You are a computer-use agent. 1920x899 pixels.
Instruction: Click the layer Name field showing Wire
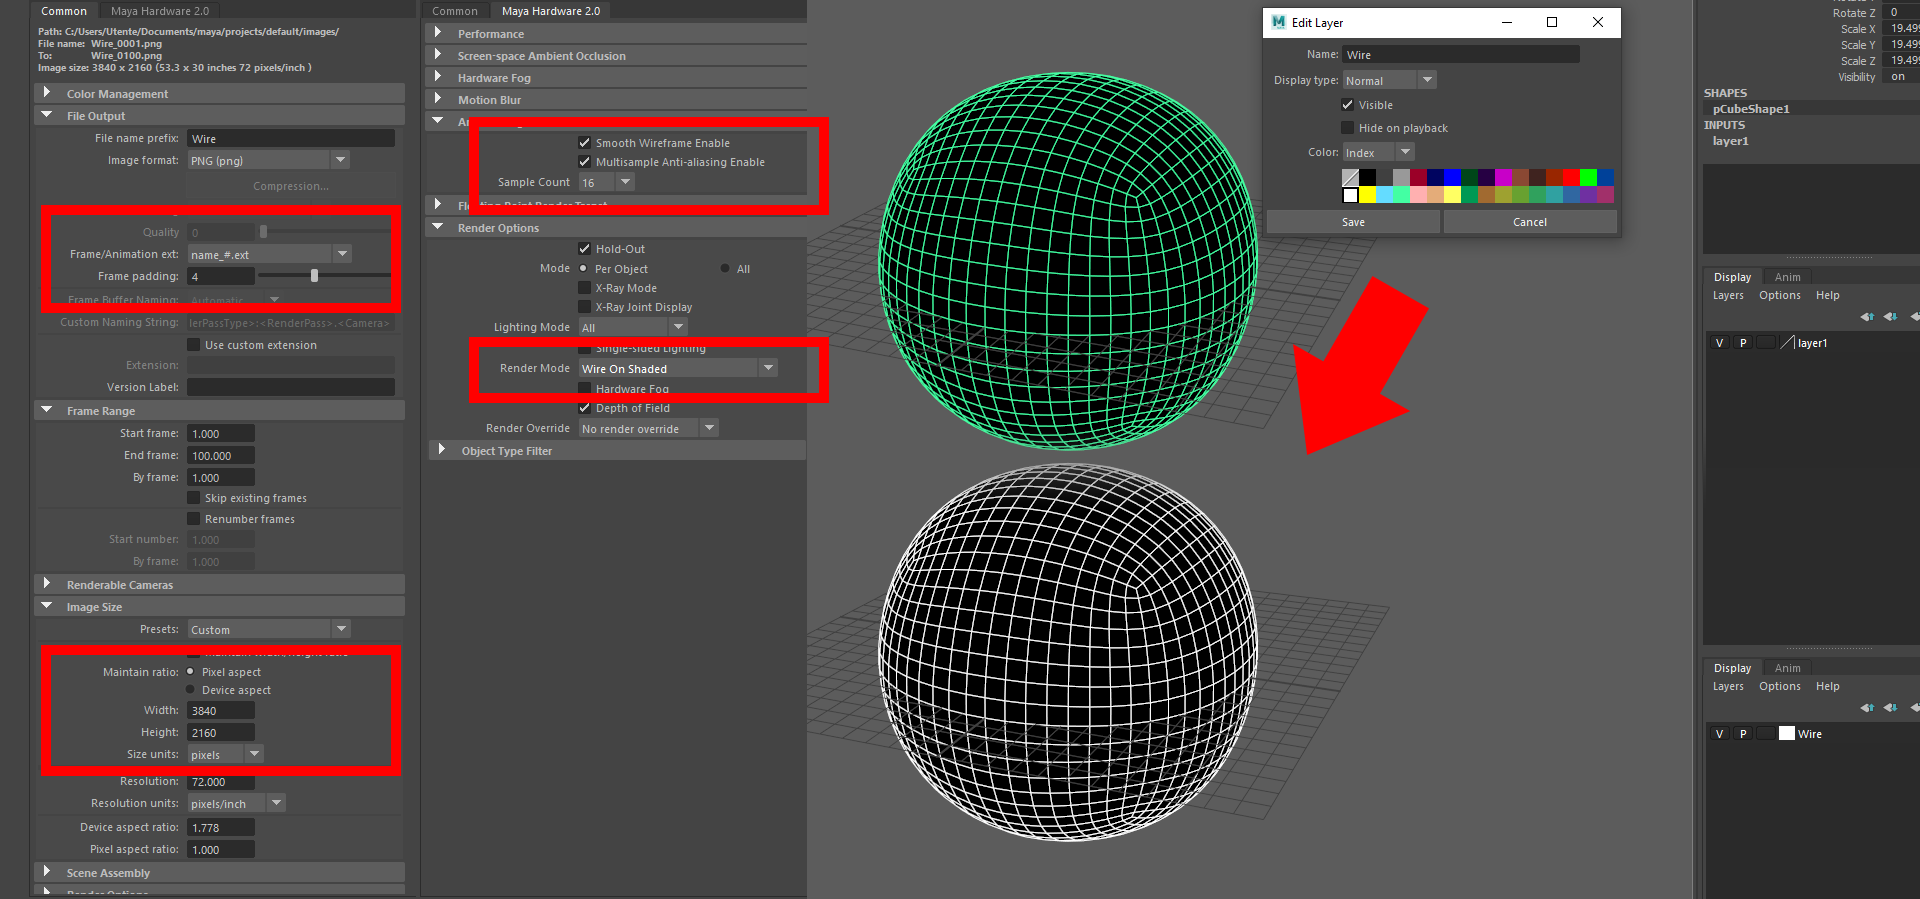click(1461, 54)
